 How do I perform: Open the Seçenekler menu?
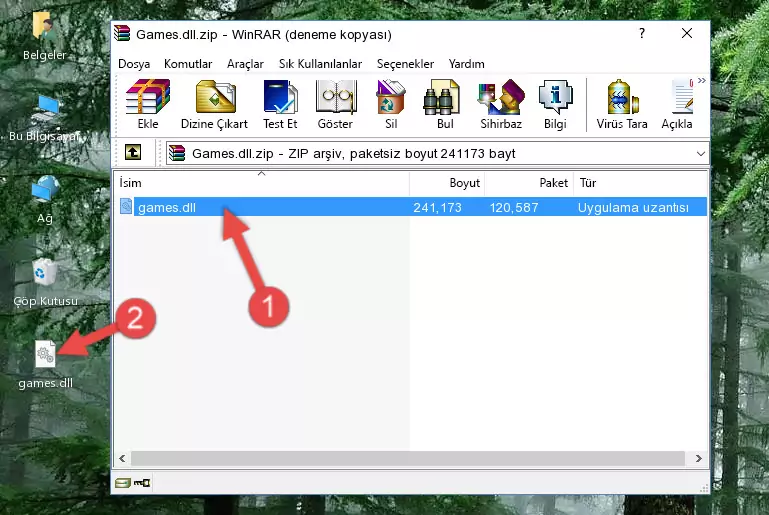[x=405, y=64]
